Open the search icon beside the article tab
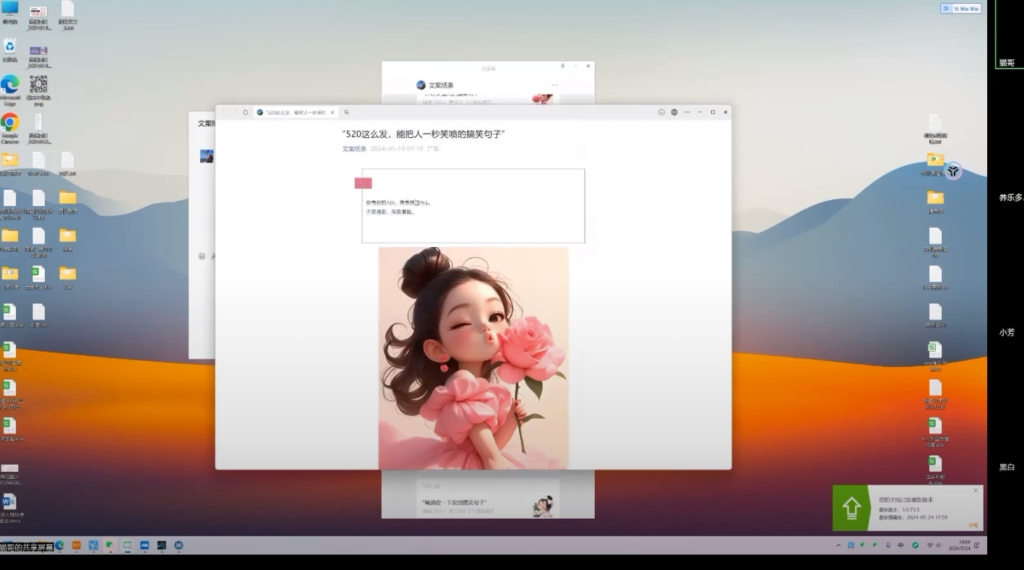 pos(346,112)
